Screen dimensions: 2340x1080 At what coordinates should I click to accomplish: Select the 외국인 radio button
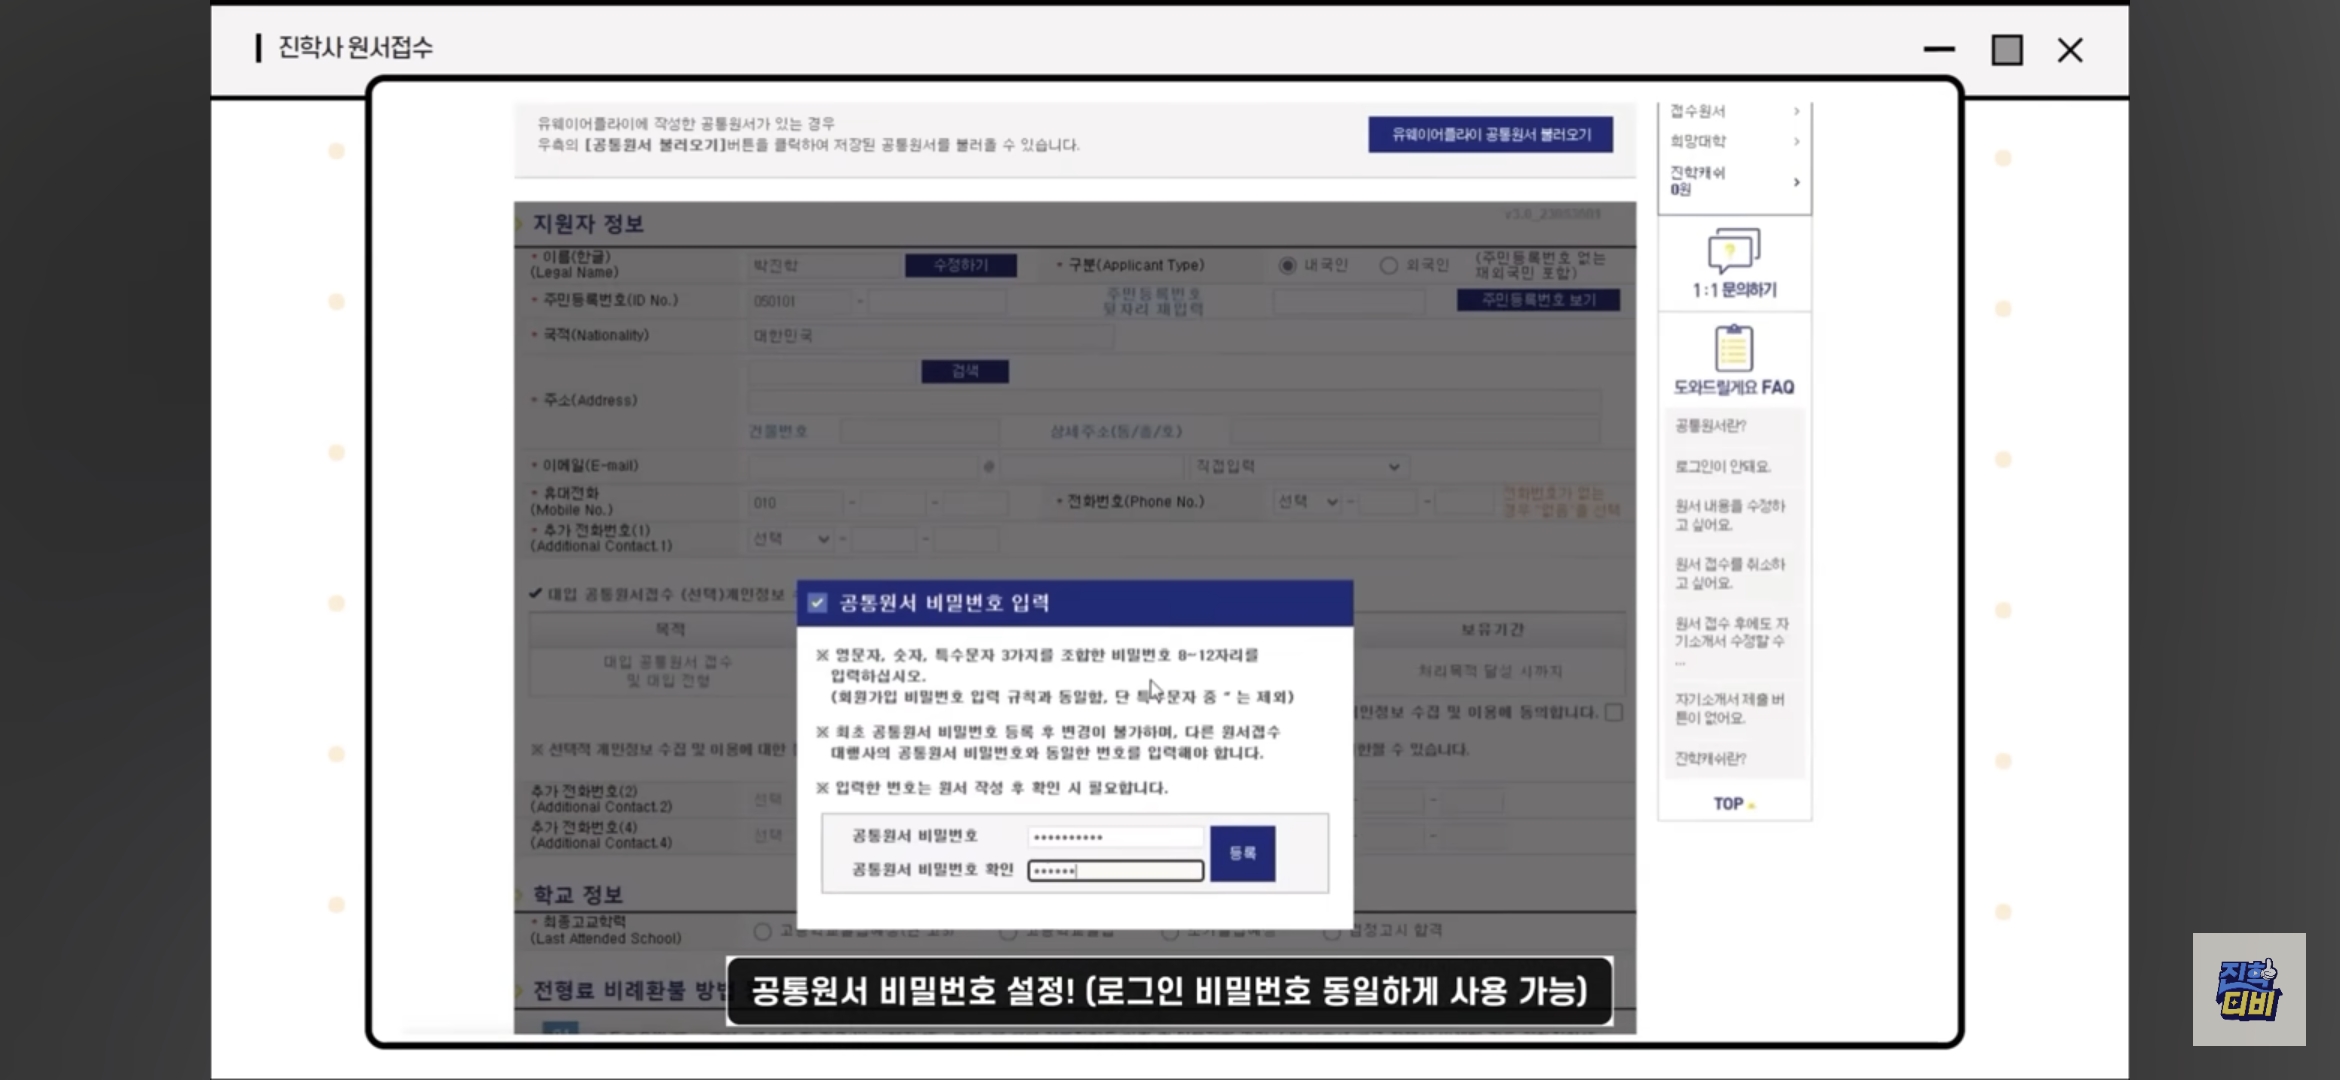click(1388, 265)
